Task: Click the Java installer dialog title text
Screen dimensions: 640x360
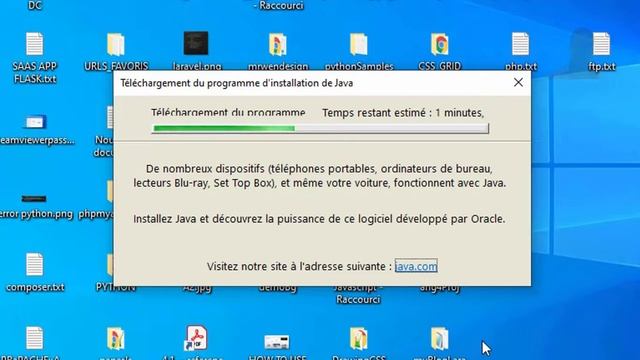Action: (x=237, y=83)
